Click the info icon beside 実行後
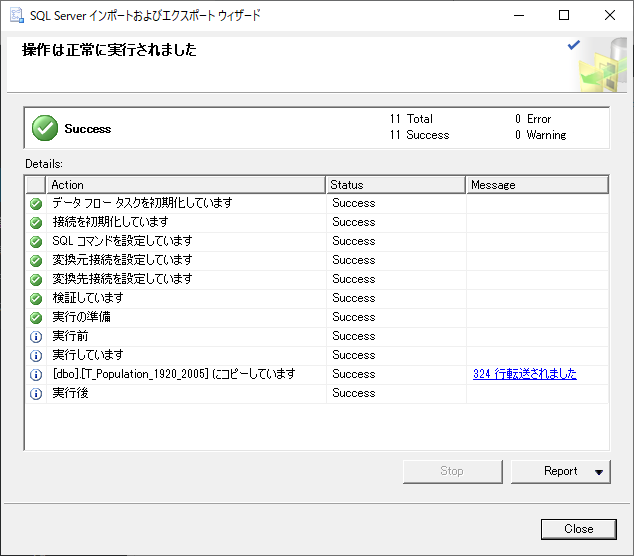The width and height of the screenshot is (634, 556). [x=36, y=393]
